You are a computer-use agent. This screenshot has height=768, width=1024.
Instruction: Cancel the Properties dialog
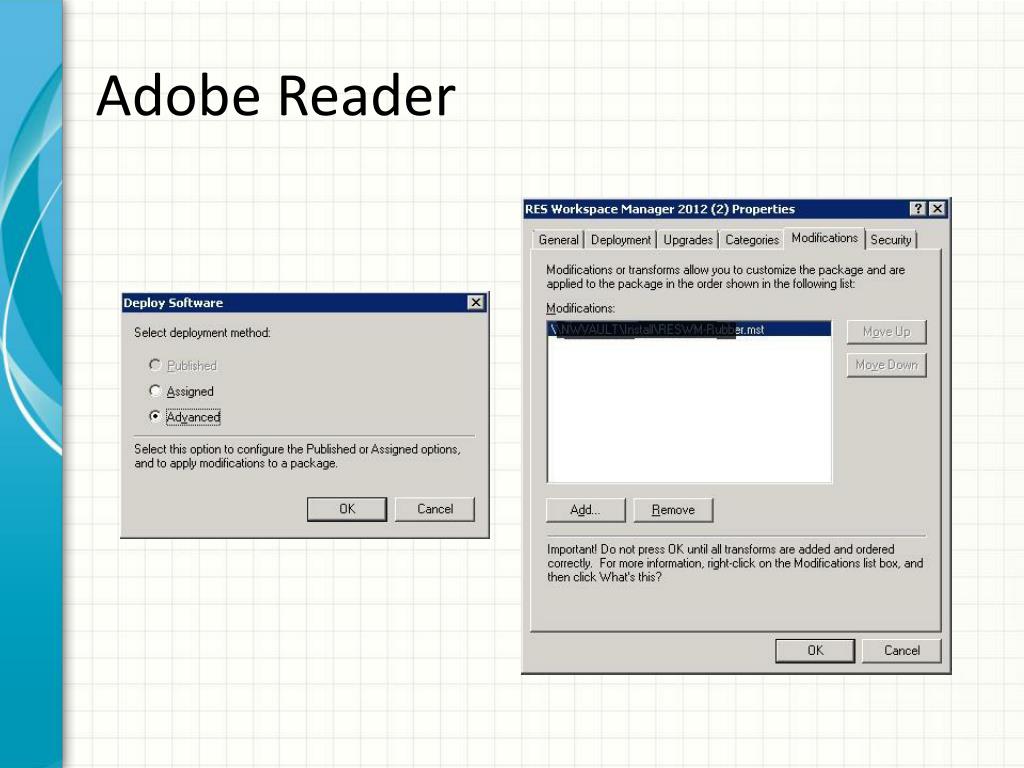click(x=902, y=650)
